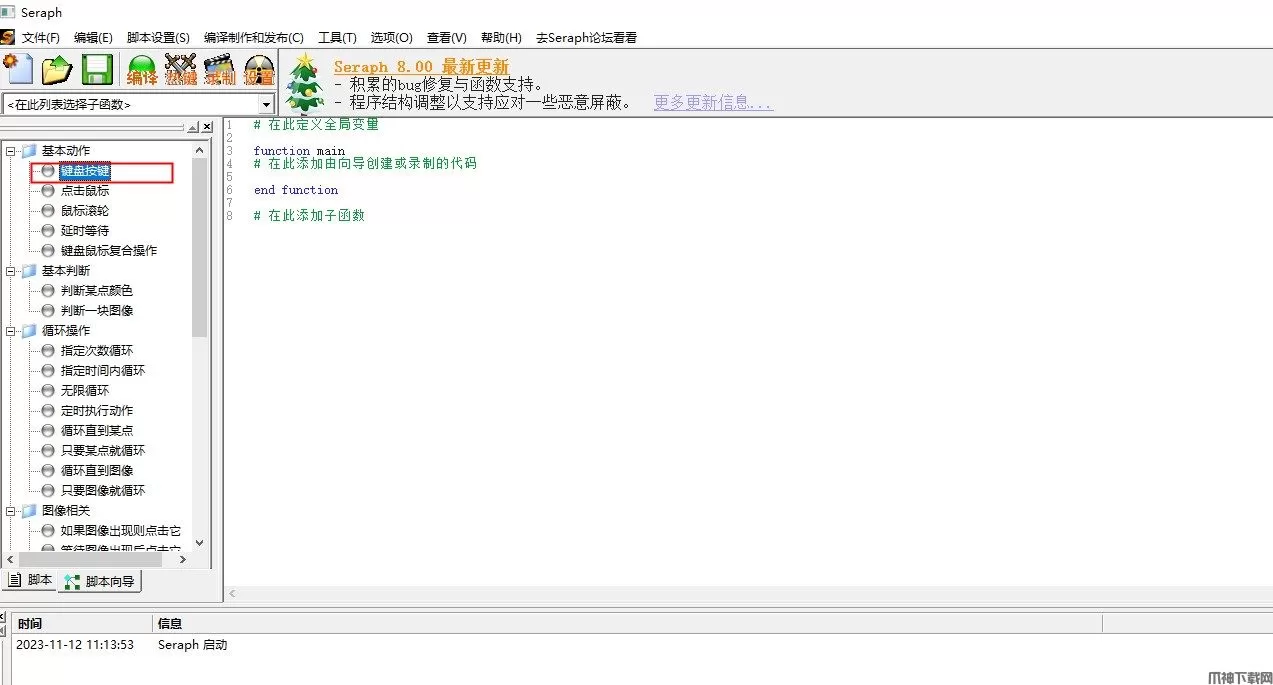Select the 2023-11-12 11:13:53 log entry
Screen dimensions: 1273x685
click(75, 645)
